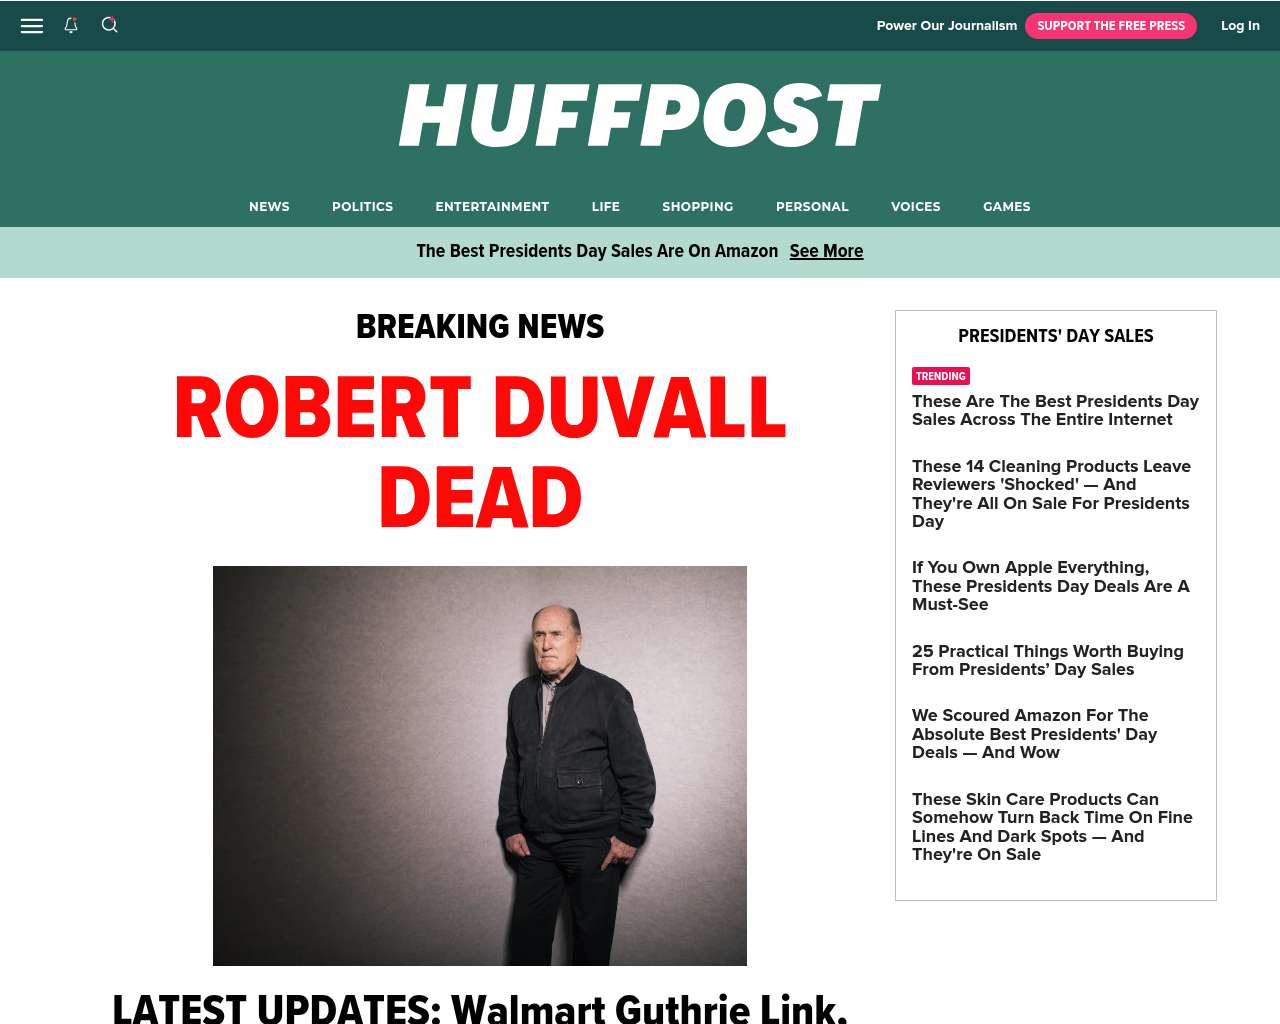Open the Robert Duvall Dead headline
The height and width of the screenshot is (1024, 1280).
(480, 452)
